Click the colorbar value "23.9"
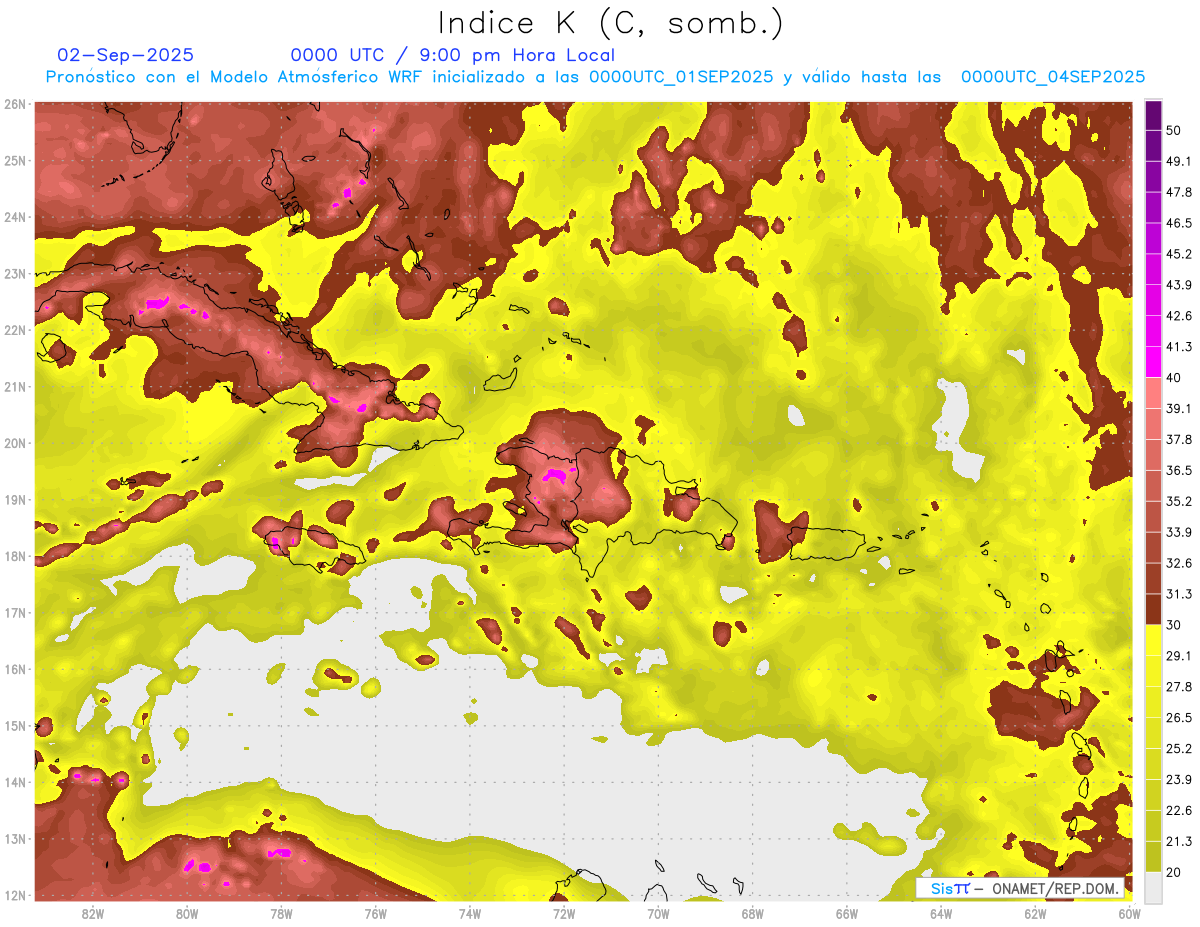The width and height of the screenshot is (1200, 927). 1177,780
